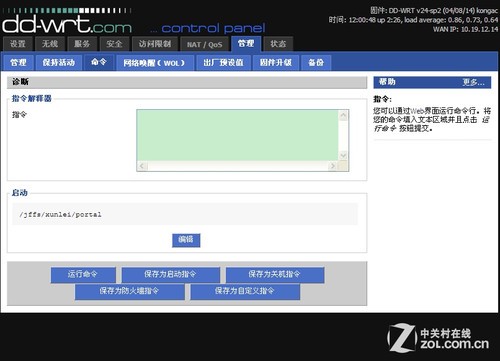
Task: Click the 运行命令 button
Action: point(83,275)
